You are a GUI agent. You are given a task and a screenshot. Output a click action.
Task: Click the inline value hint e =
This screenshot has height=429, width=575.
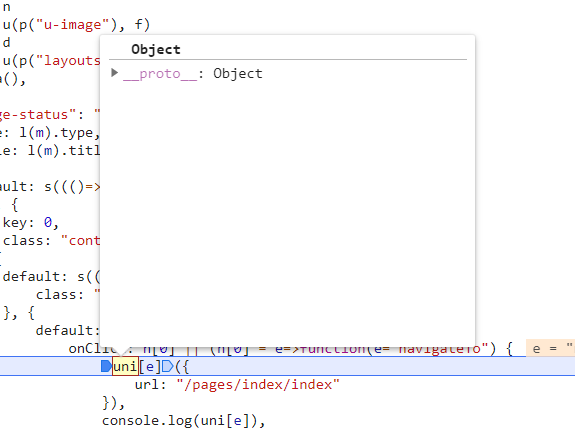click(550, 348)
